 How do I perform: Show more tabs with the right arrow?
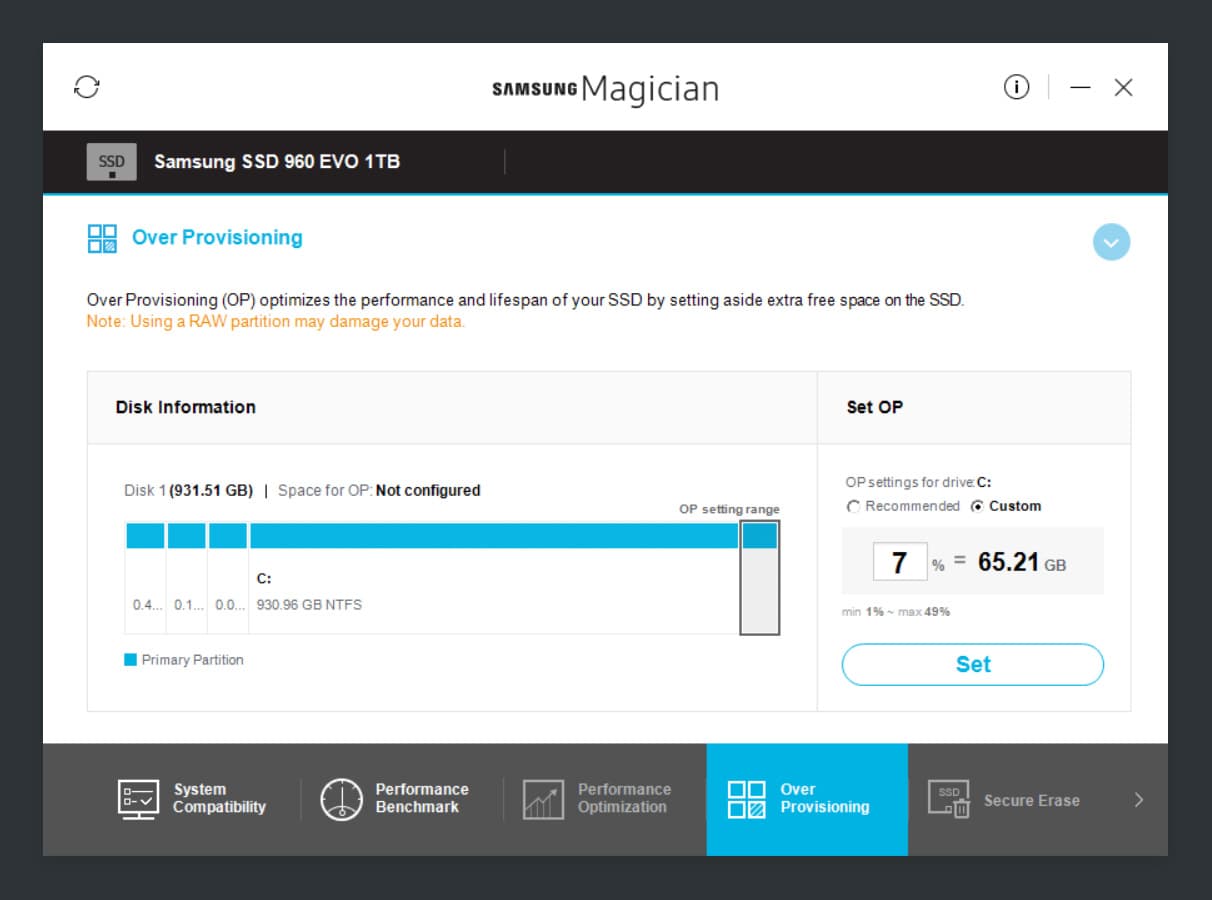point(1138,800)
